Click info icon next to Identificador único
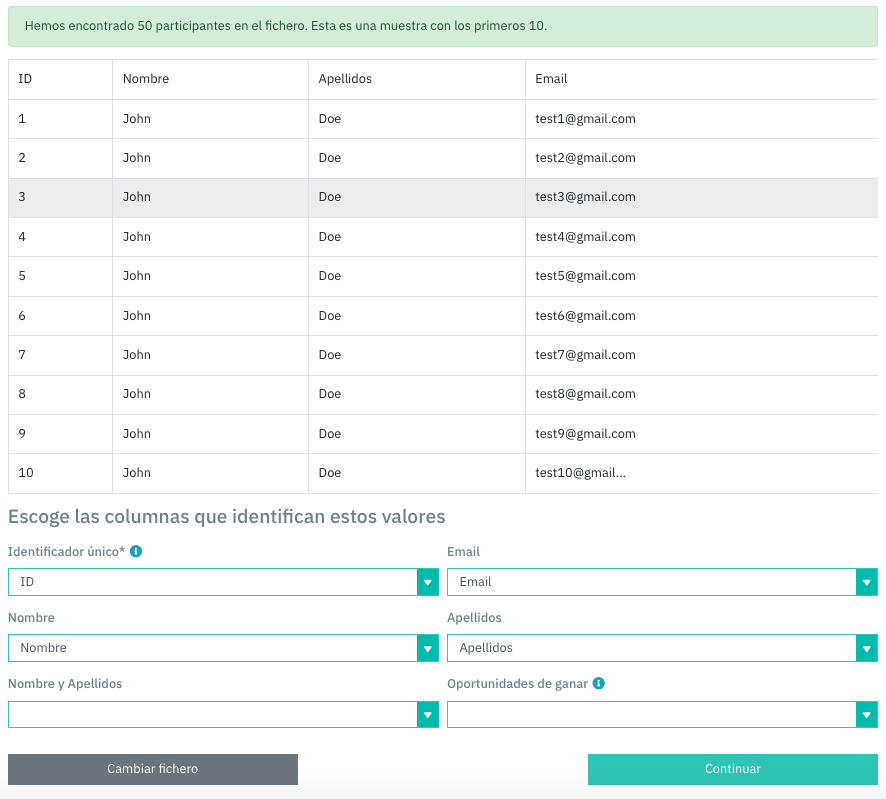Screen dimensions: 886x799 136,551
